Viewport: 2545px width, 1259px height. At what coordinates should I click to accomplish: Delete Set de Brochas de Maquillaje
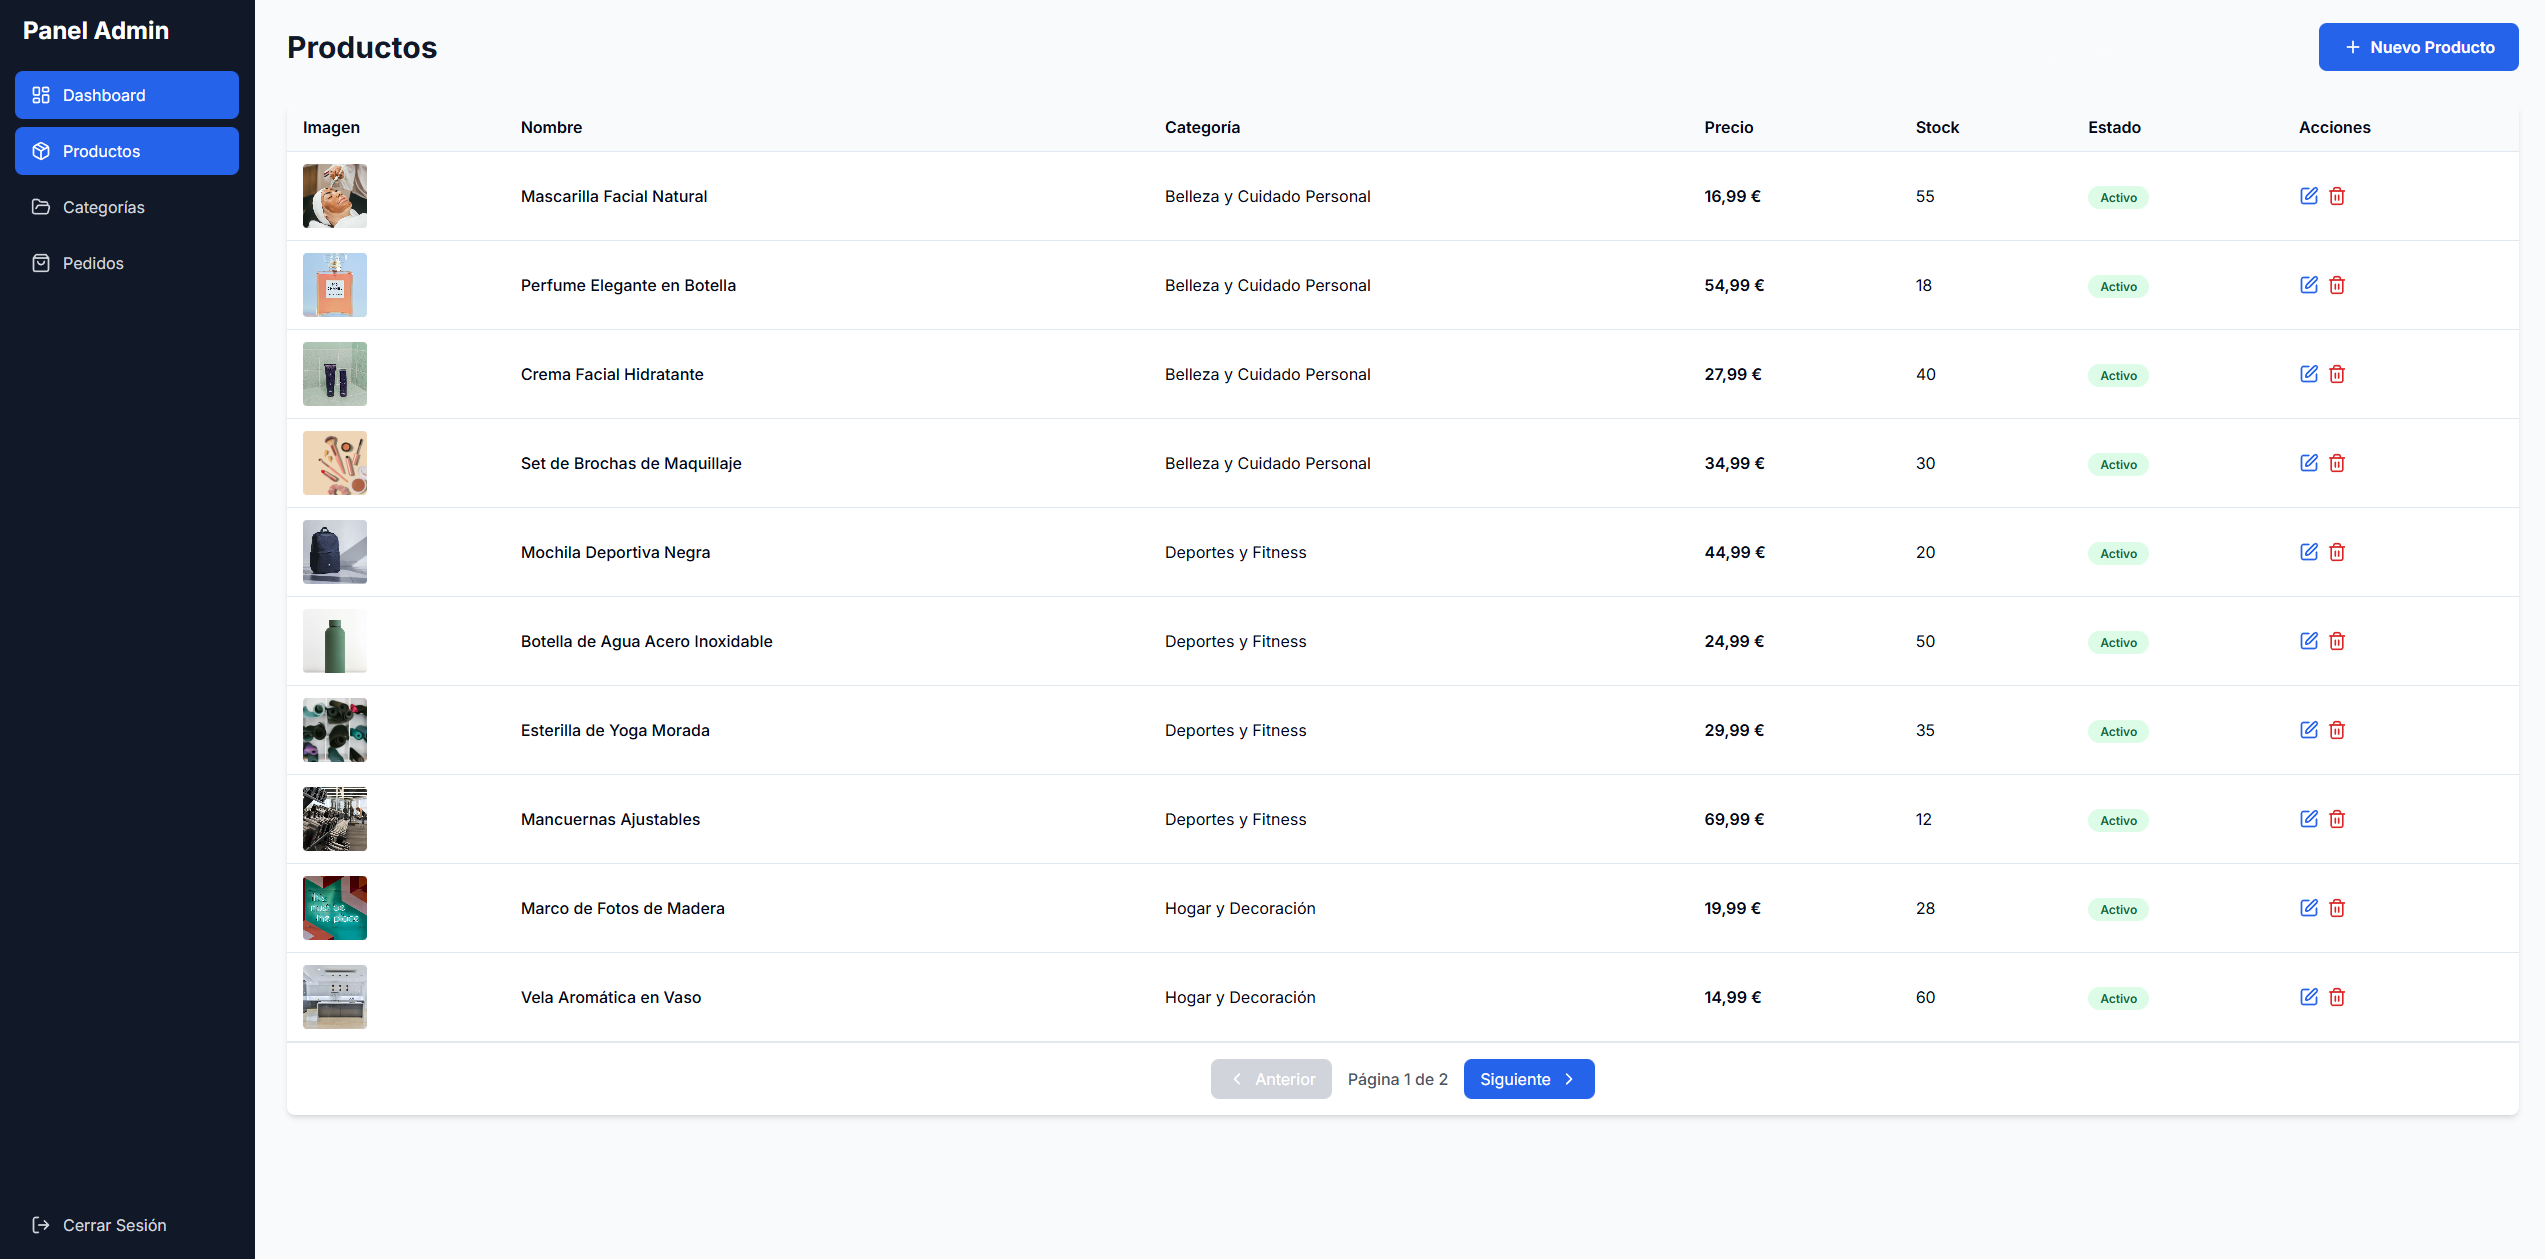point(2337,463)
